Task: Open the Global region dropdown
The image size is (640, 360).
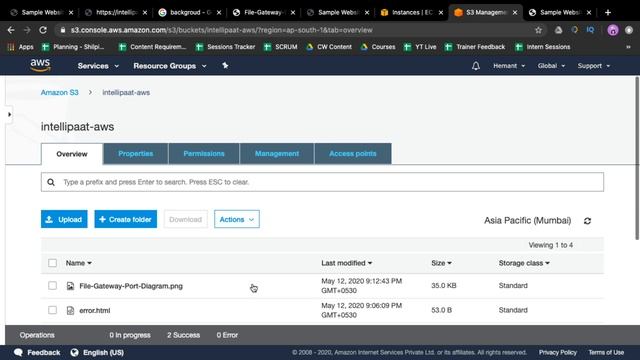Action: pos(551,66)
